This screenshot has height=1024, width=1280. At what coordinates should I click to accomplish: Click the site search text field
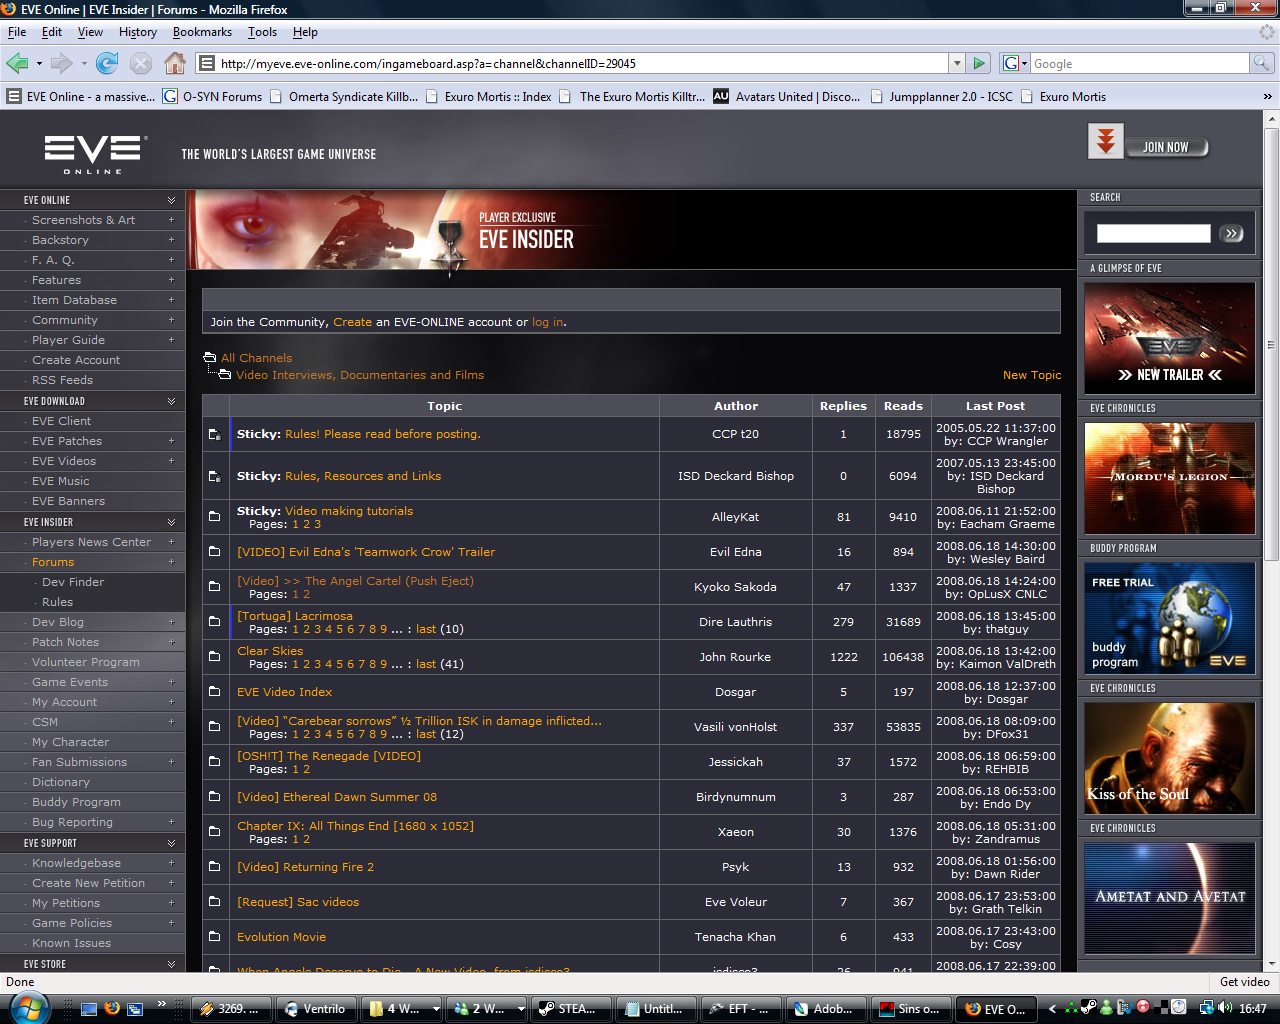[x=1153, y=233]
